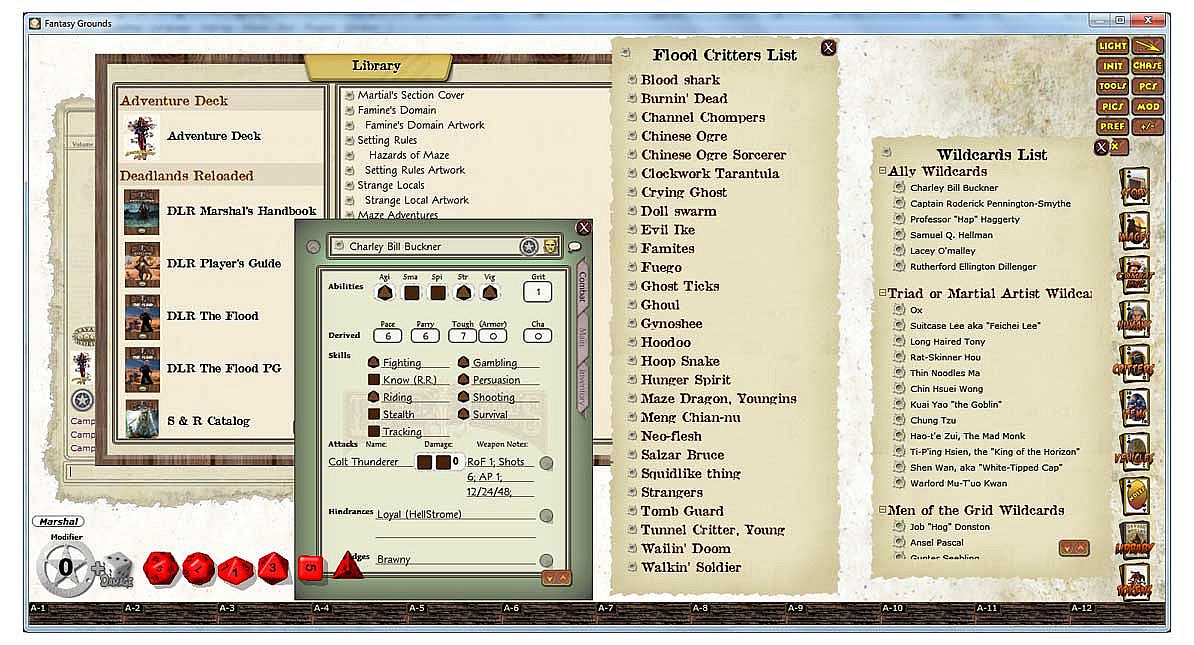Open the Items deck icon
The image size is (1194, 645).
coord(1134,409)
